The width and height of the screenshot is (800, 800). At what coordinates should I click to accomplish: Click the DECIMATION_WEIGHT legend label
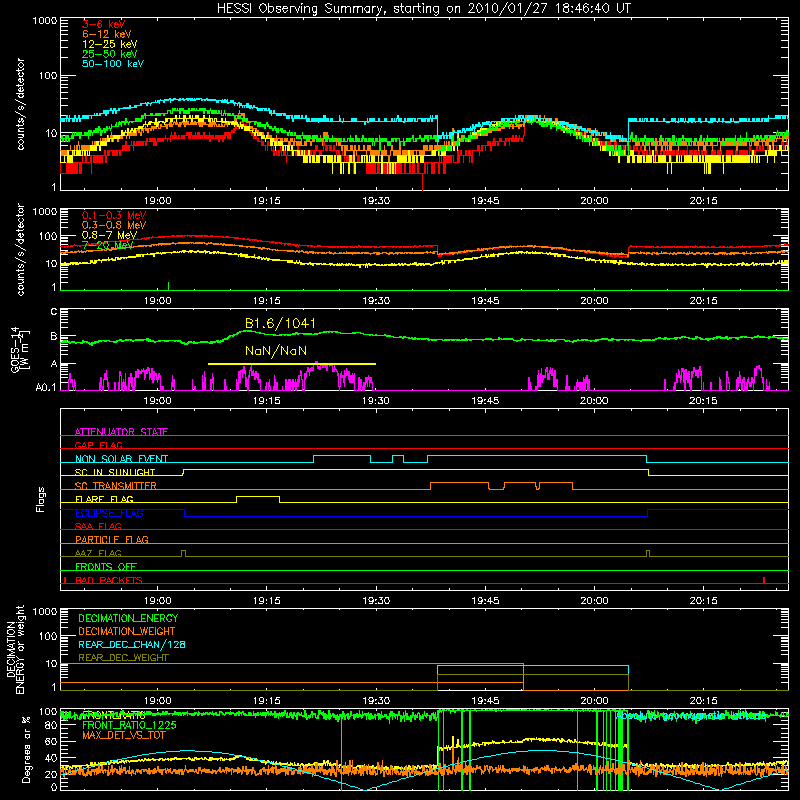127,631
